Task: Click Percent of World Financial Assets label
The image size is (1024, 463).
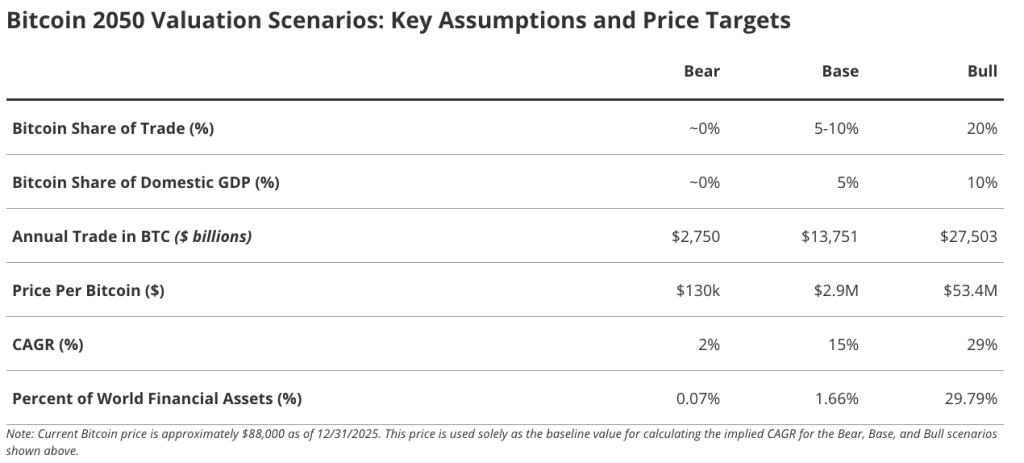Action: pos(156,398)
